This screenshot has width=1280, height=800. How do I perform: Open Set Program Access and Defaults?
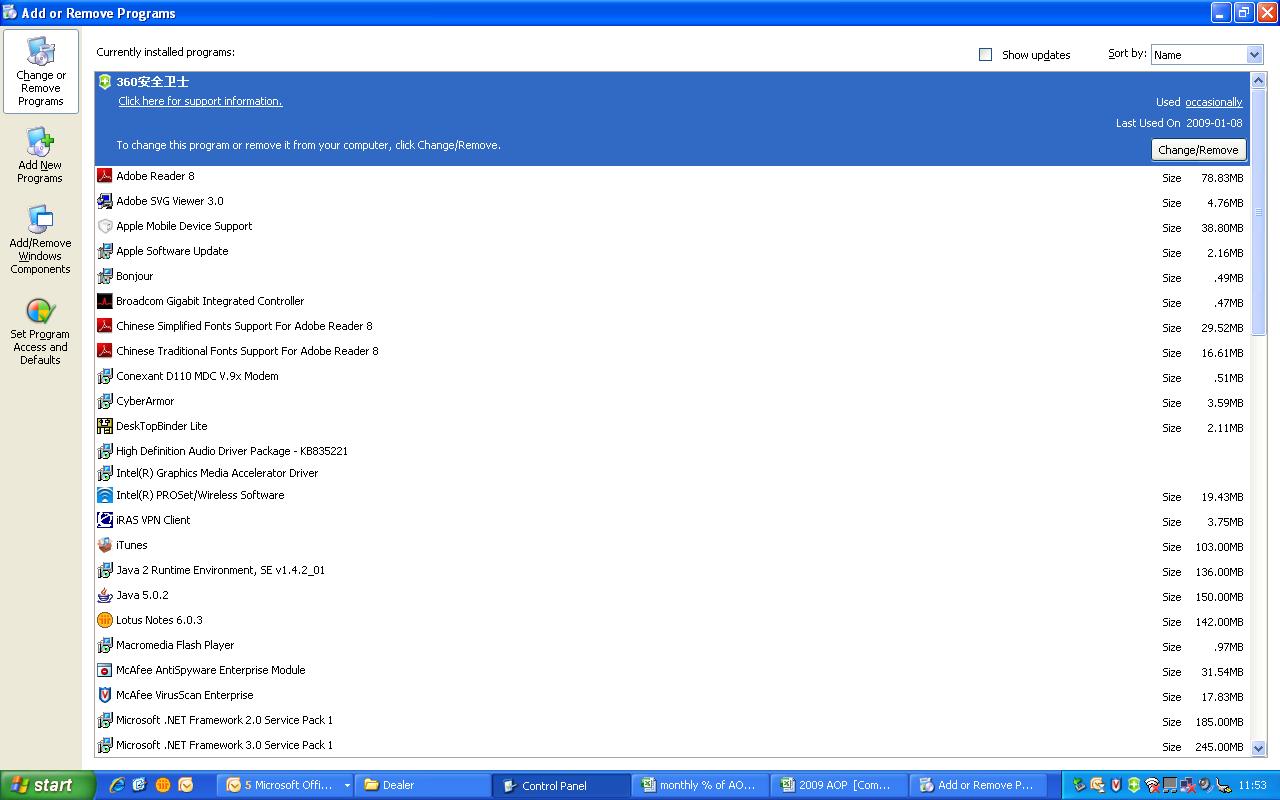[40, 331]
